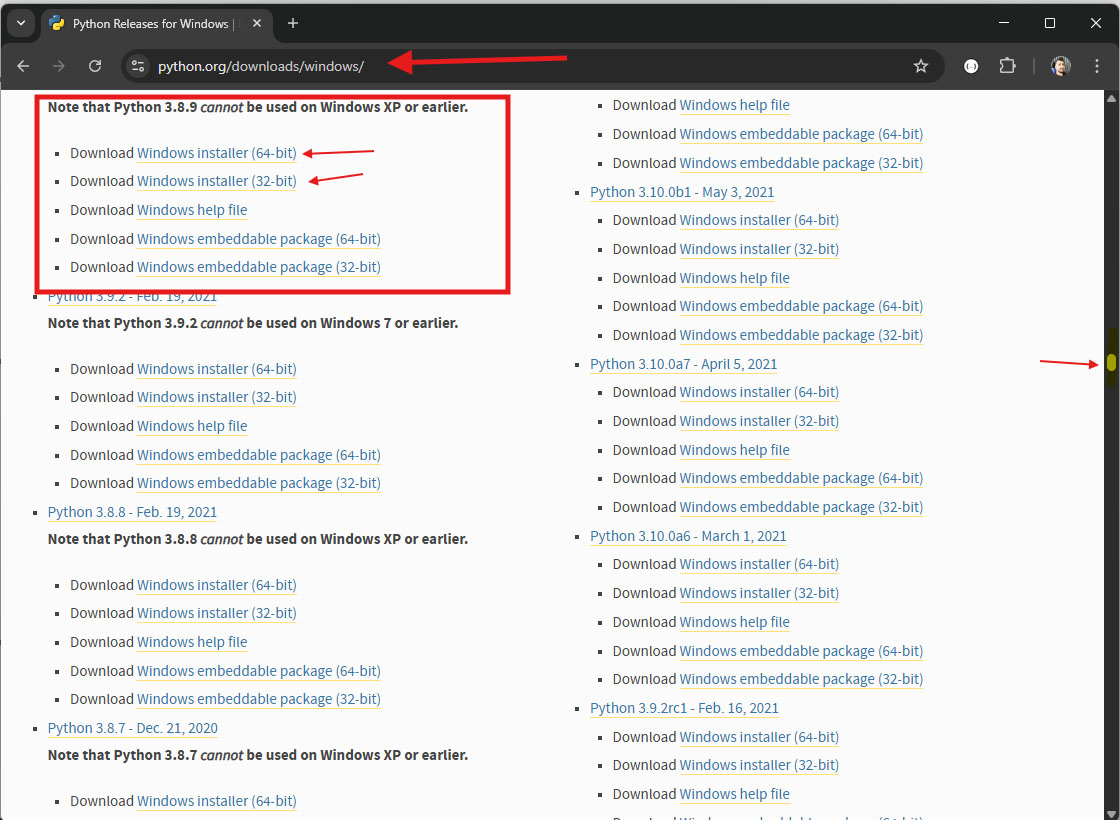Bookmark this page with the star icon
Viewport: 1120px width, 820px height.
tap(921, 66)
